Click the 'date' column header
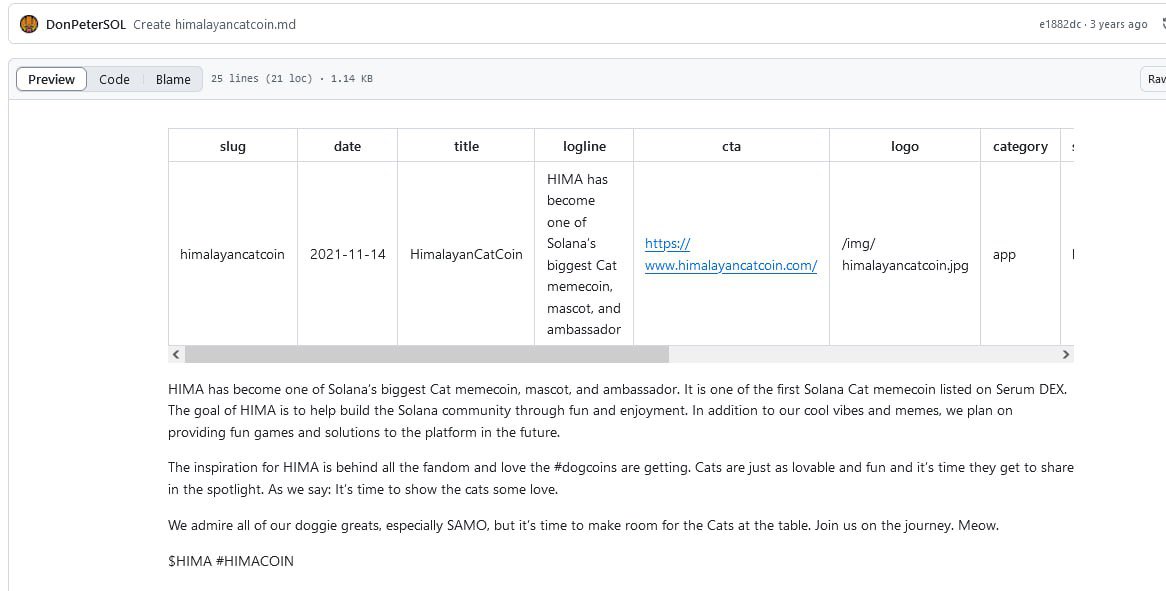Screen dimensions: 1166x591 [347, 146]
